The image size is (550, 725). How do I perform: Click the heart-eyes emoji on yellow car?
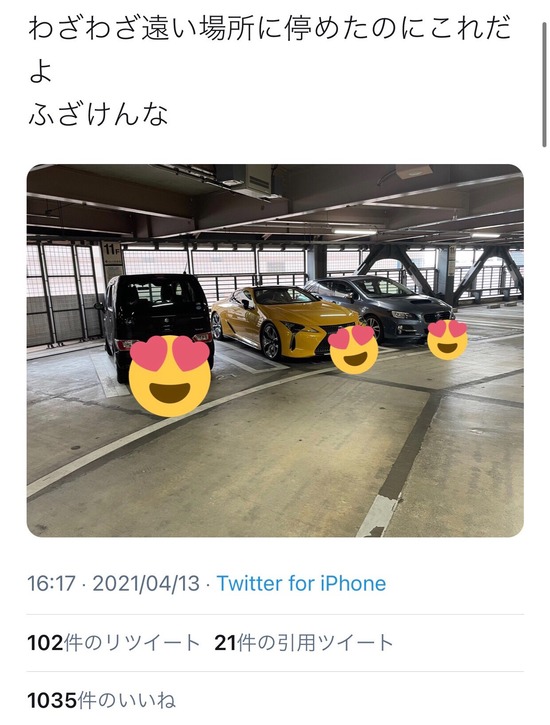click(x=354, y=349)
